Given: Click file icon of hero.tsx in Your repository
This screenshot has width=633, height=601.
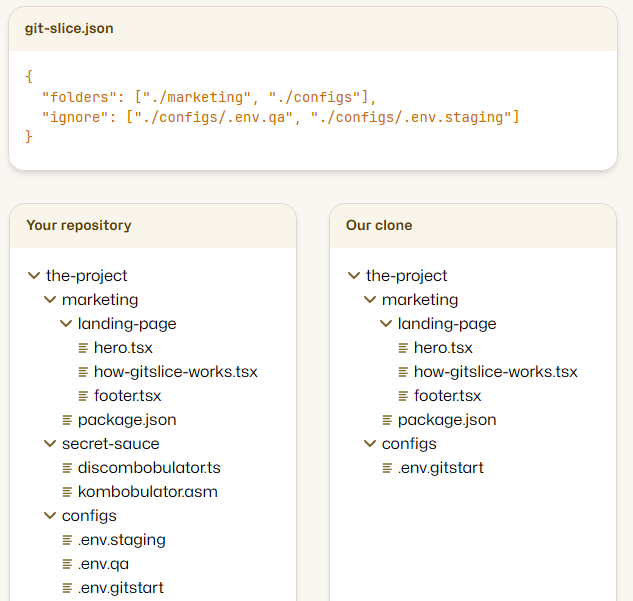Looking at the screenshot, I should (83, 348).
